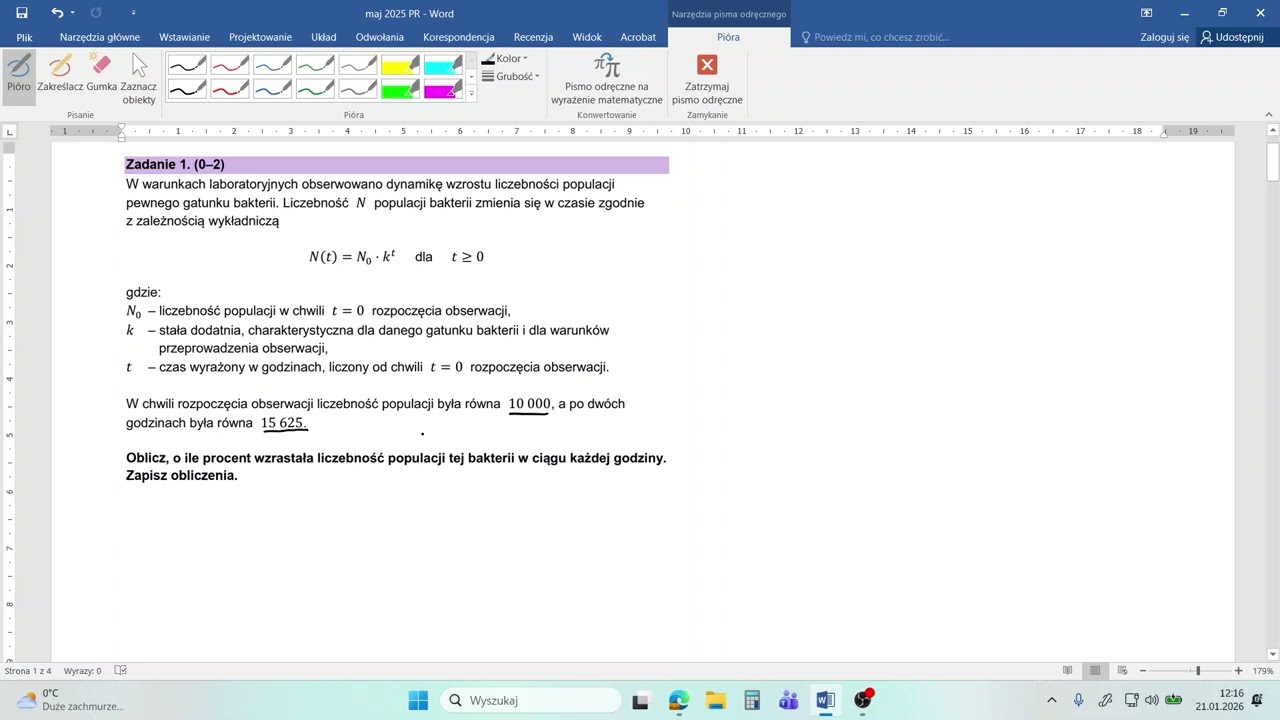Activate the Gumka eraser tool
Viewport: 1280px width, 720px height.
[x=102, y=76]
